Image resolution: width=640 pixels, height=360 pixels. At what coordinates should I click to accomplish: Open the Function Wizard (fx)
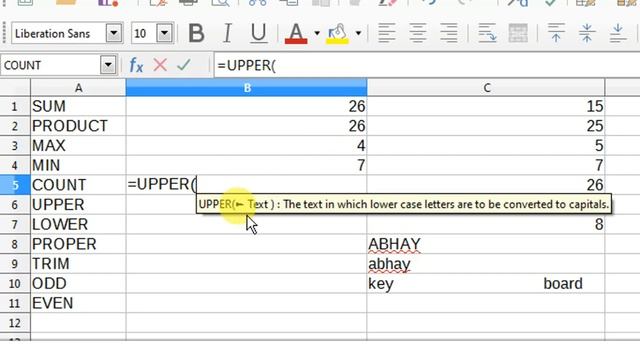pos(136,65)
